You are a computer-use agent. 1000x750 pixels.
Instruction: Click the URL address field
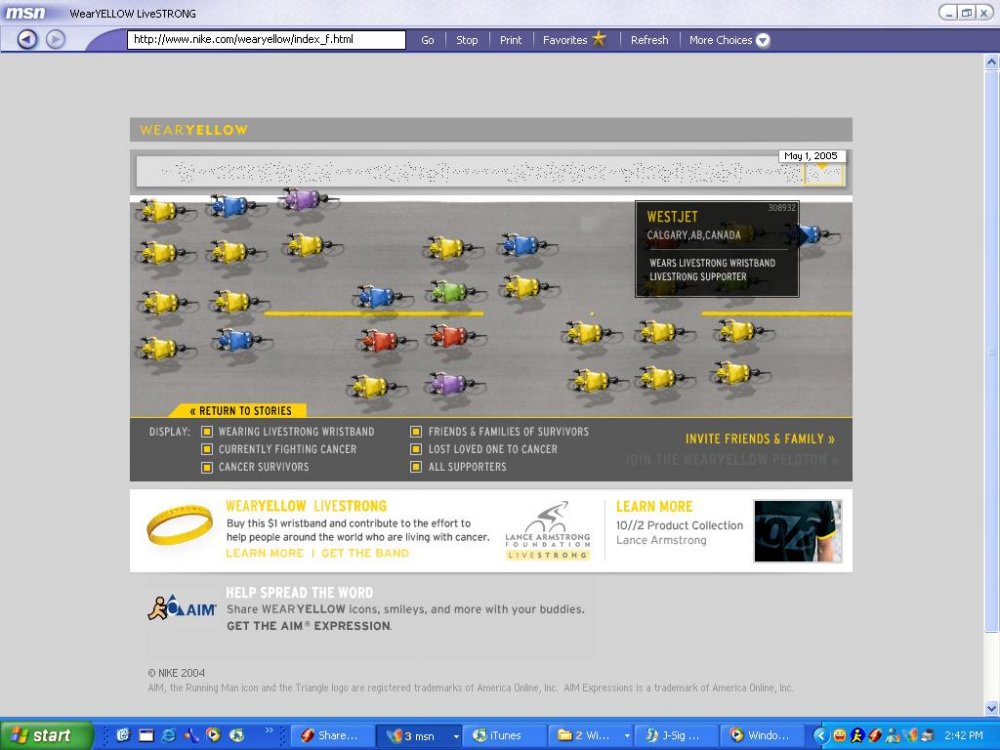tap(266, 40)
